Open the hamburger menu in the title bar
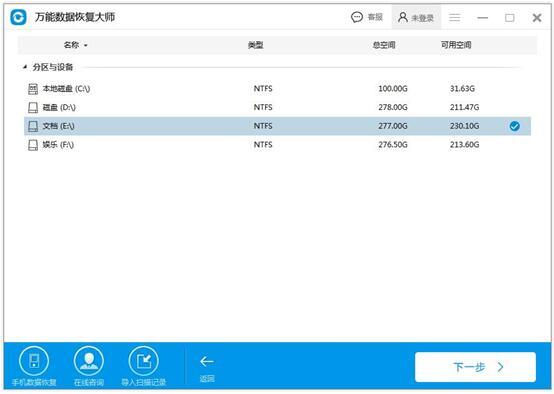The width and height of the screenshot is (554, 394). coord(454,17)
